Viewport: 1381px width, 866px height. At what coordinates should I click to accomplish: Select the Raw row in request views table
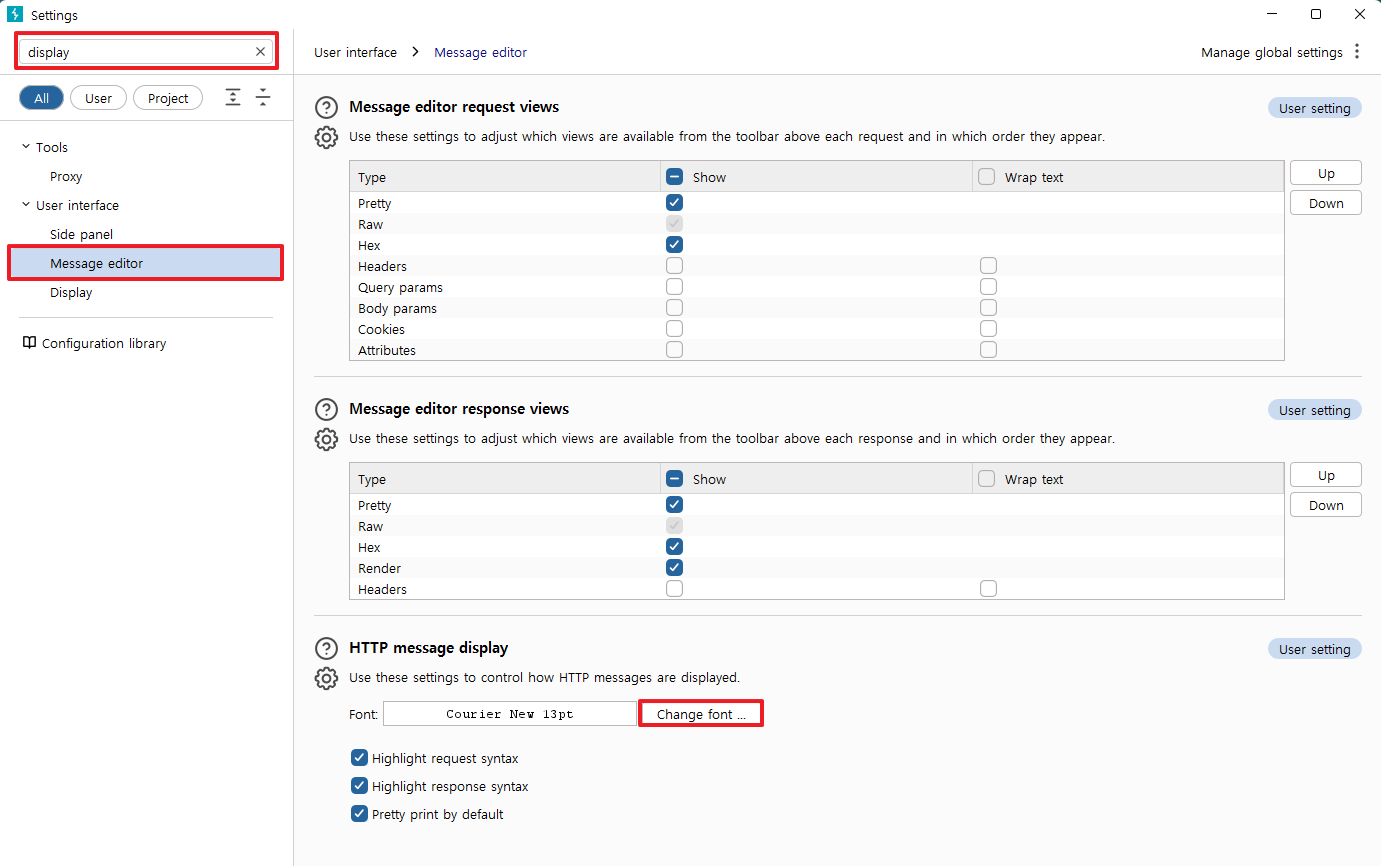(x=817, y=224)
